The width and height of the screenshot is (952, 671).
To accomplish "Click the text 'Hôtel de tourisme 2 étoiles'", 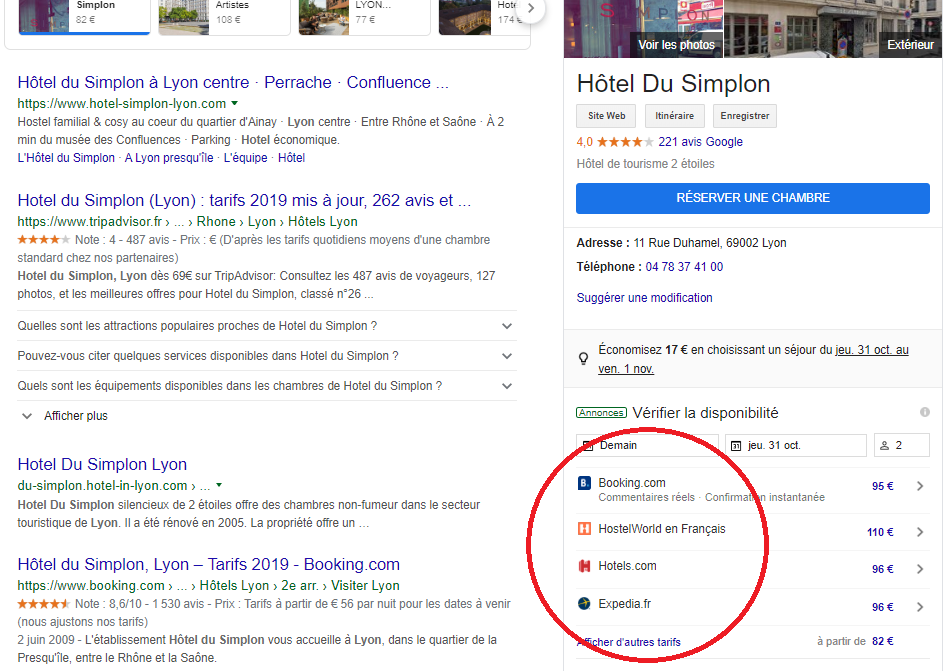I will tap(645, 164).
